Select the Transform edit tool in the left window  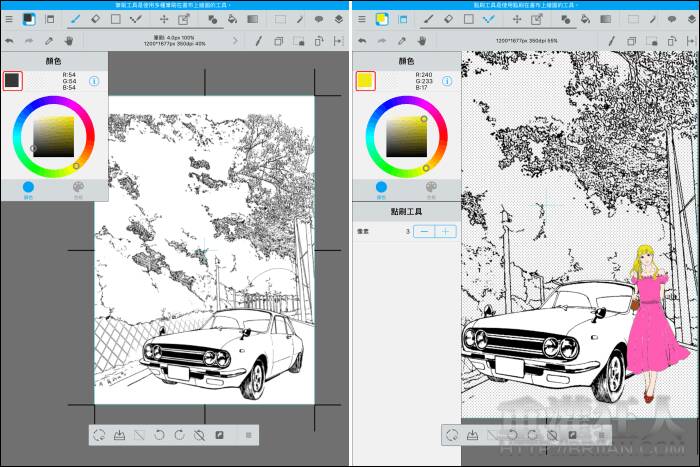pyautogui.click(x=184, y=19)
